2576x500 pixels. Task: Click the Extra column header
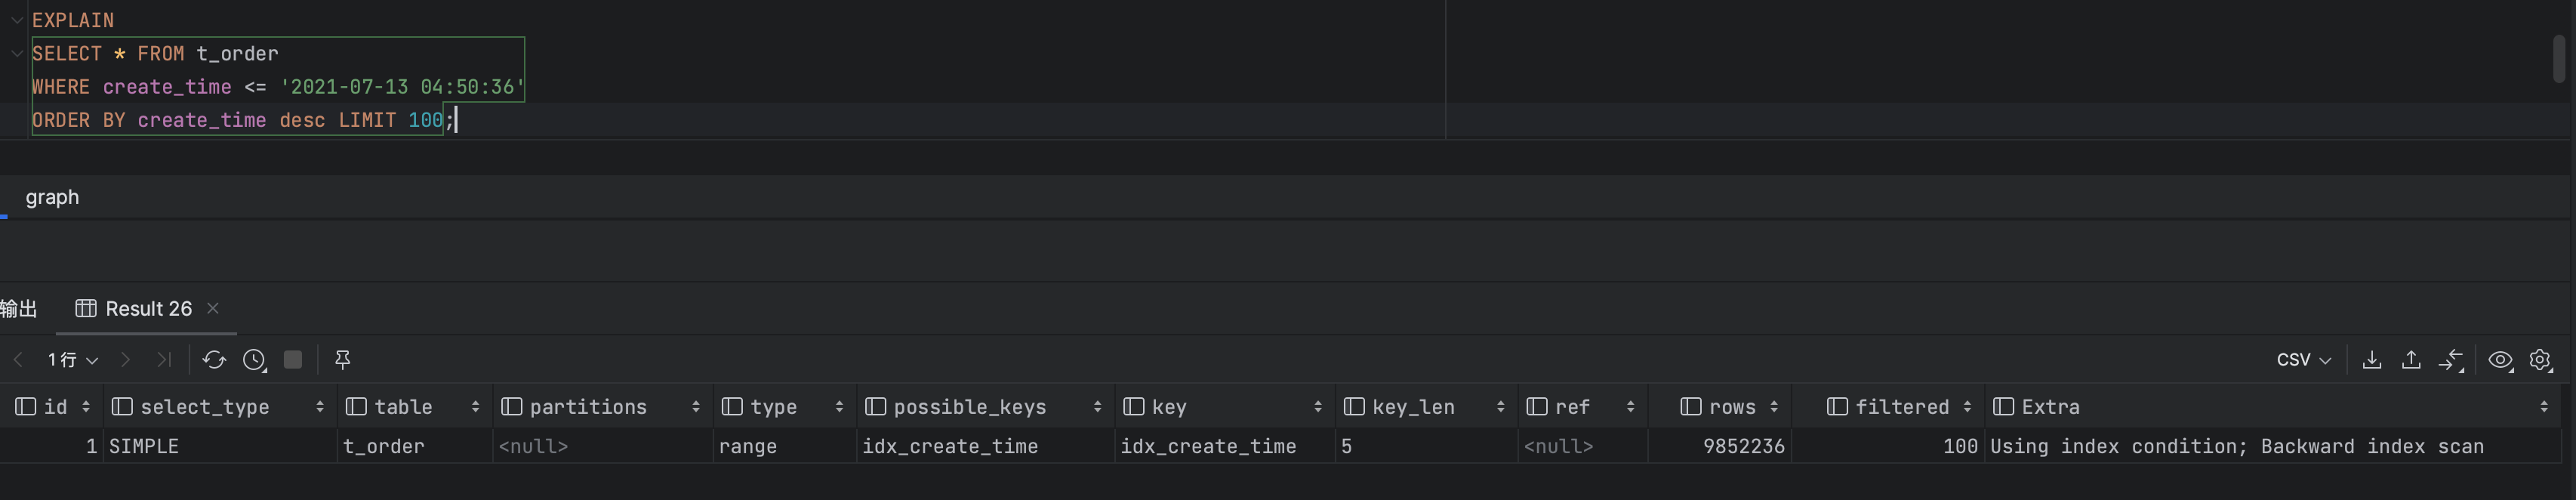2050,407
